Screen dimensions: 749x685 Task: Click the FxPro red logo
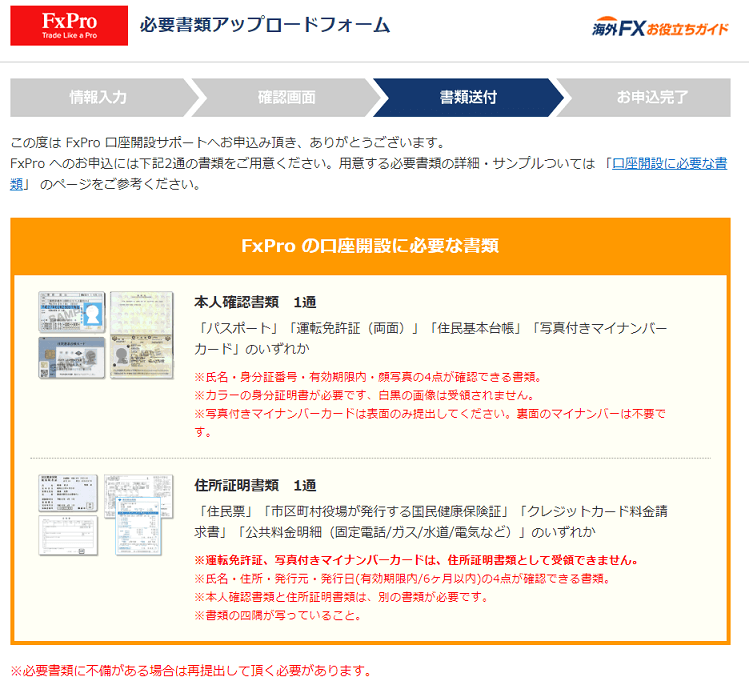coord(69,26)
